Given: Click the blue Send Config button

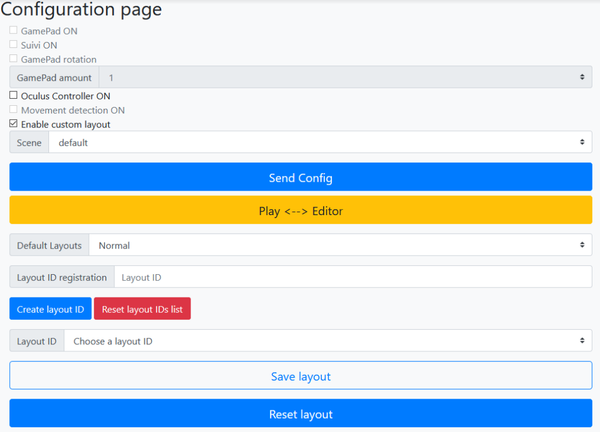Looking at the screenshot, I should (300, 178).
